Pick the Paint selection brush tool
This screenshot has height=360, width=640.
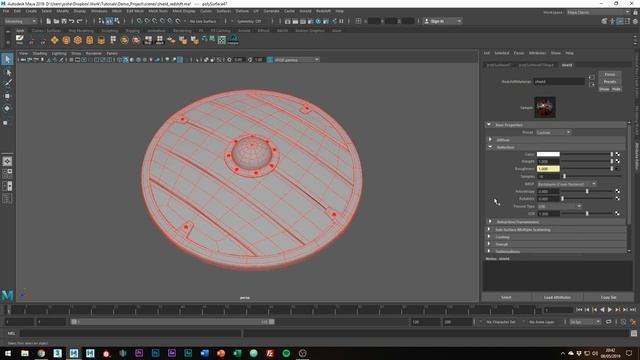(x=7, y=84)
